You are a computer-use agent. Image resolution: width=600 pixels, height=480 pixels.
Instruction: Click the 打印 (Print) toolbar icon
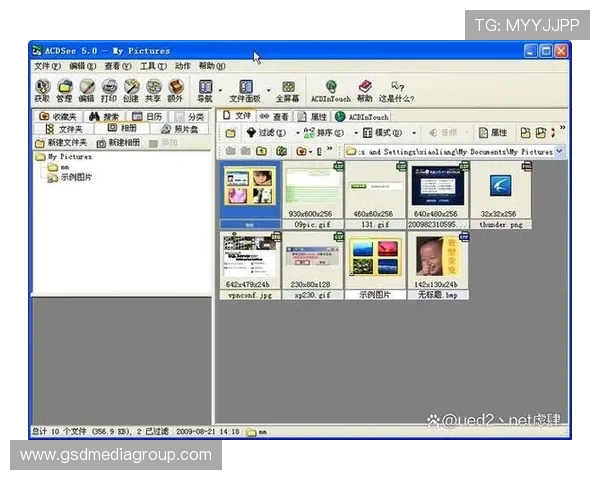coord(108,90)
